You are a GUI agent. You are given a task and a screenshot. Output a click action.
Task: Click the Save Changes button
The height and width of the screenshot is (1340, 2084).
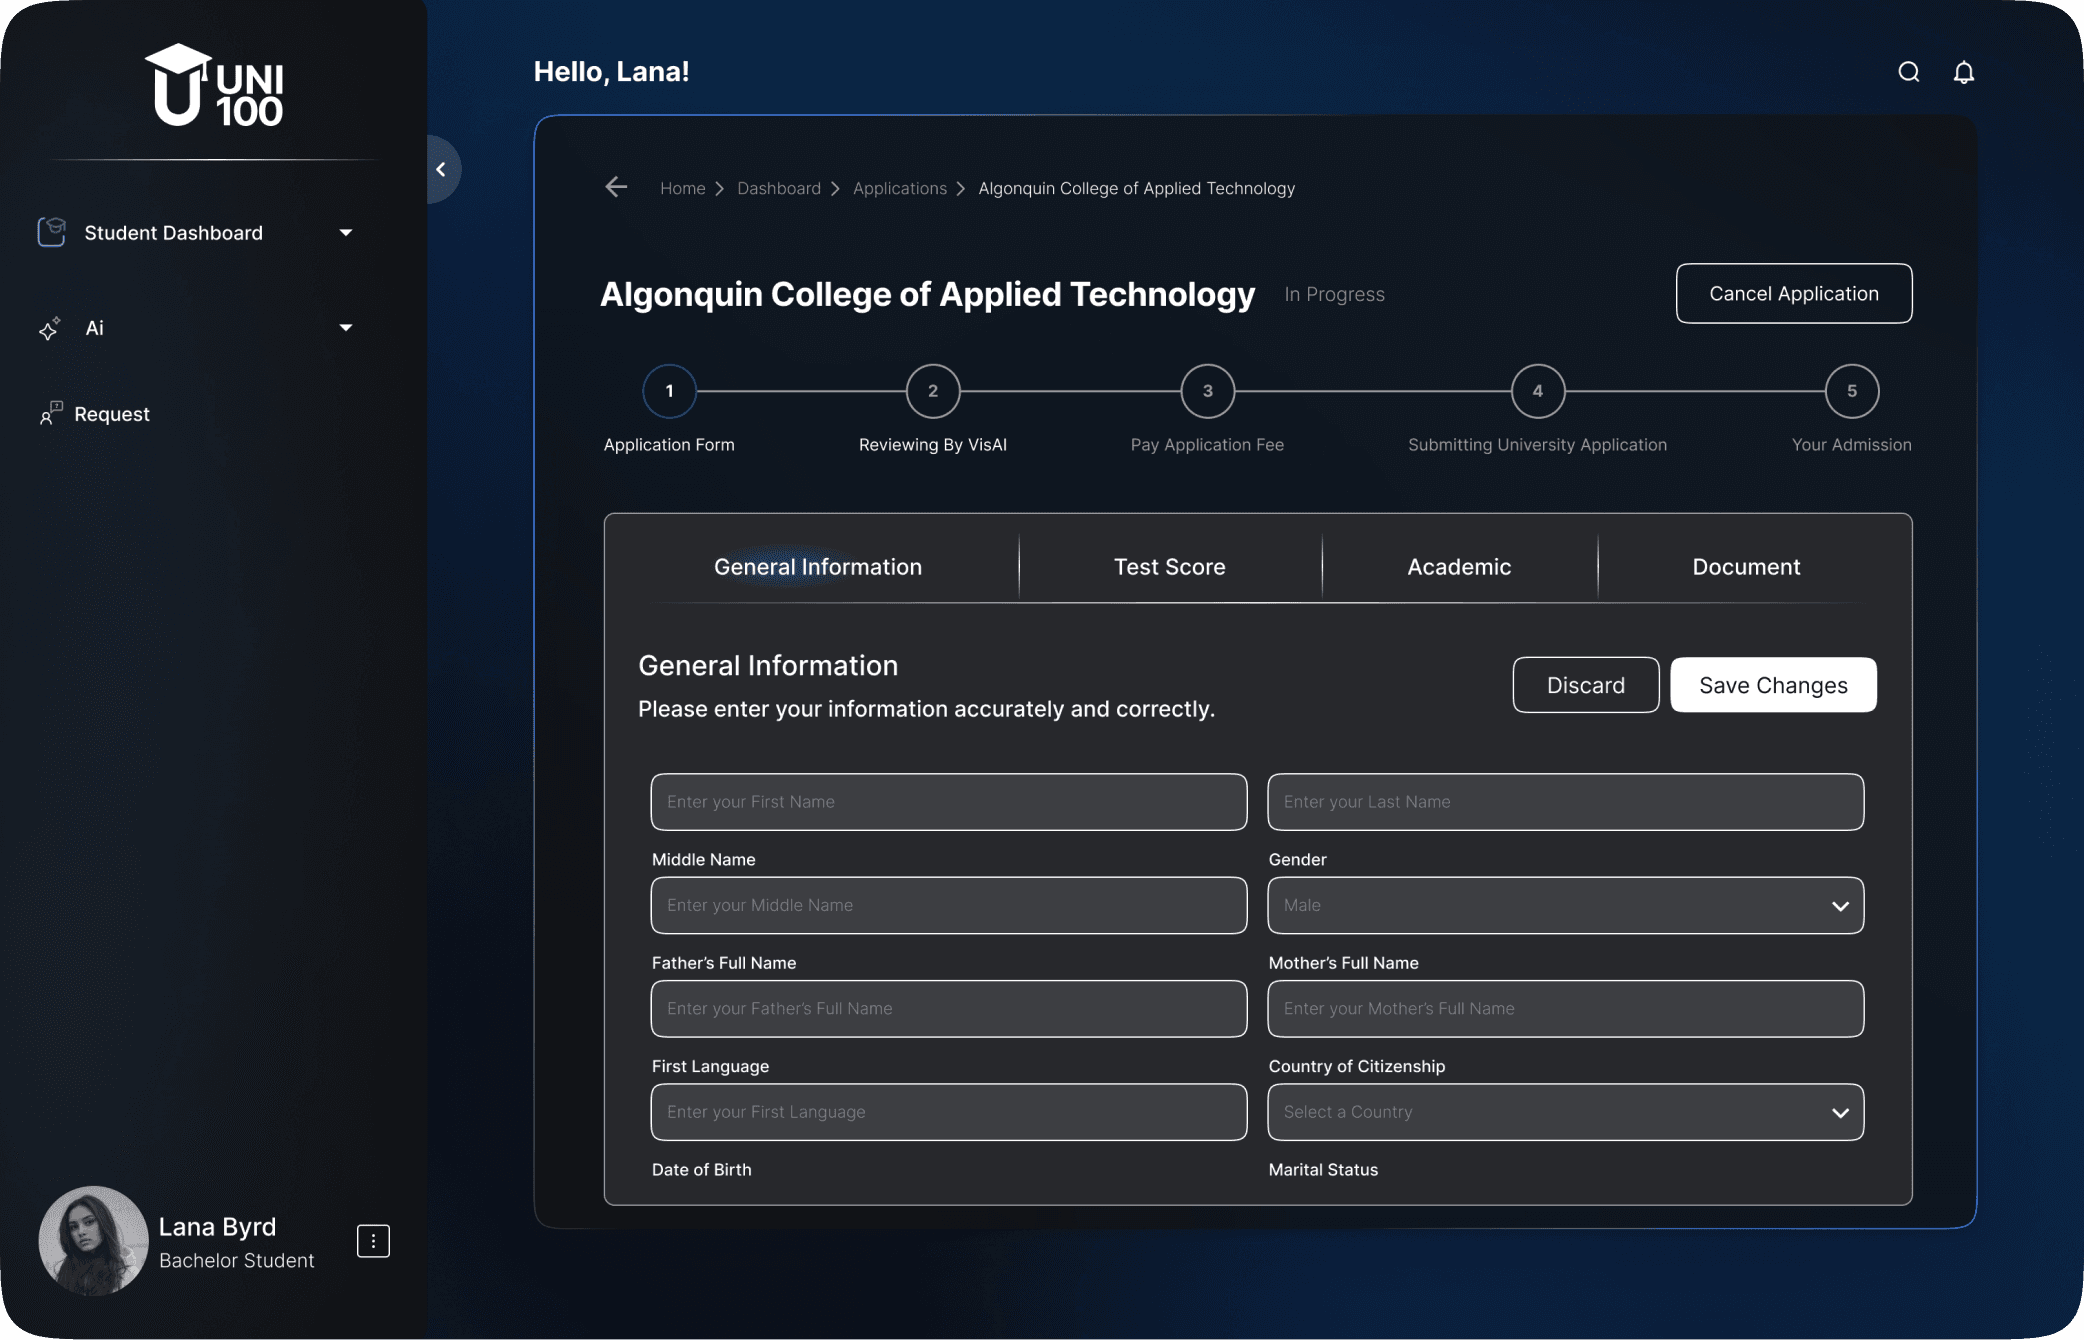tap(1773, 685)
